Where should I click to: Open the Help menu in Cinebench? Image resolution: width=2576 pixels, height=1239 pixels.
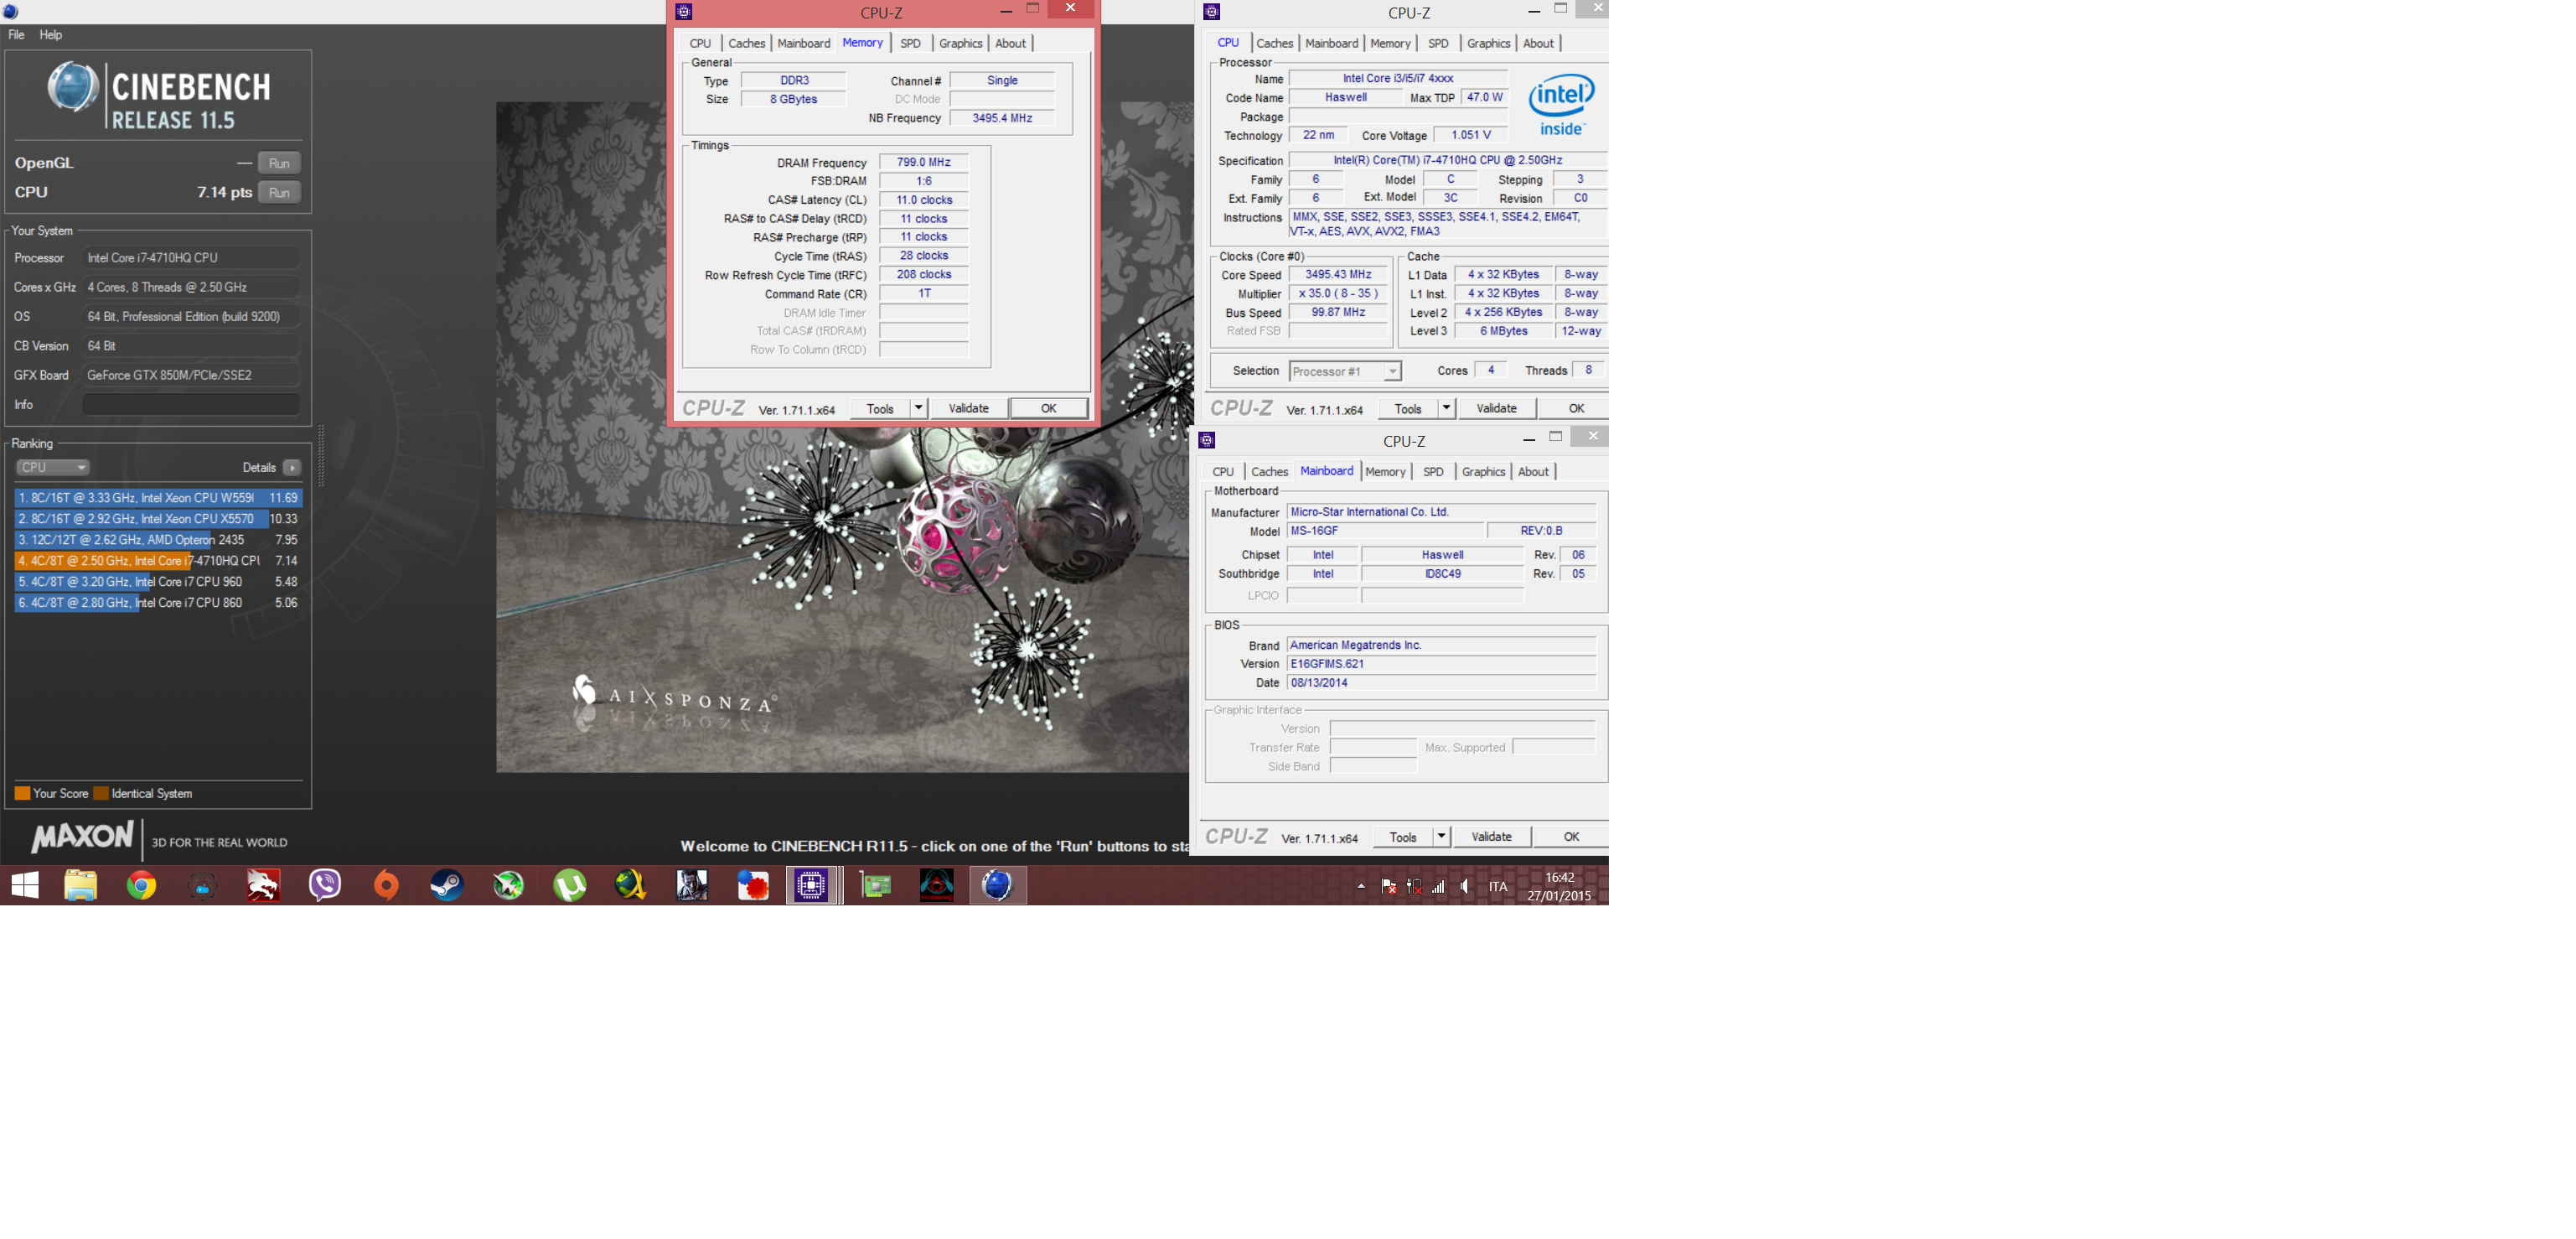click(x=50, y=35)
